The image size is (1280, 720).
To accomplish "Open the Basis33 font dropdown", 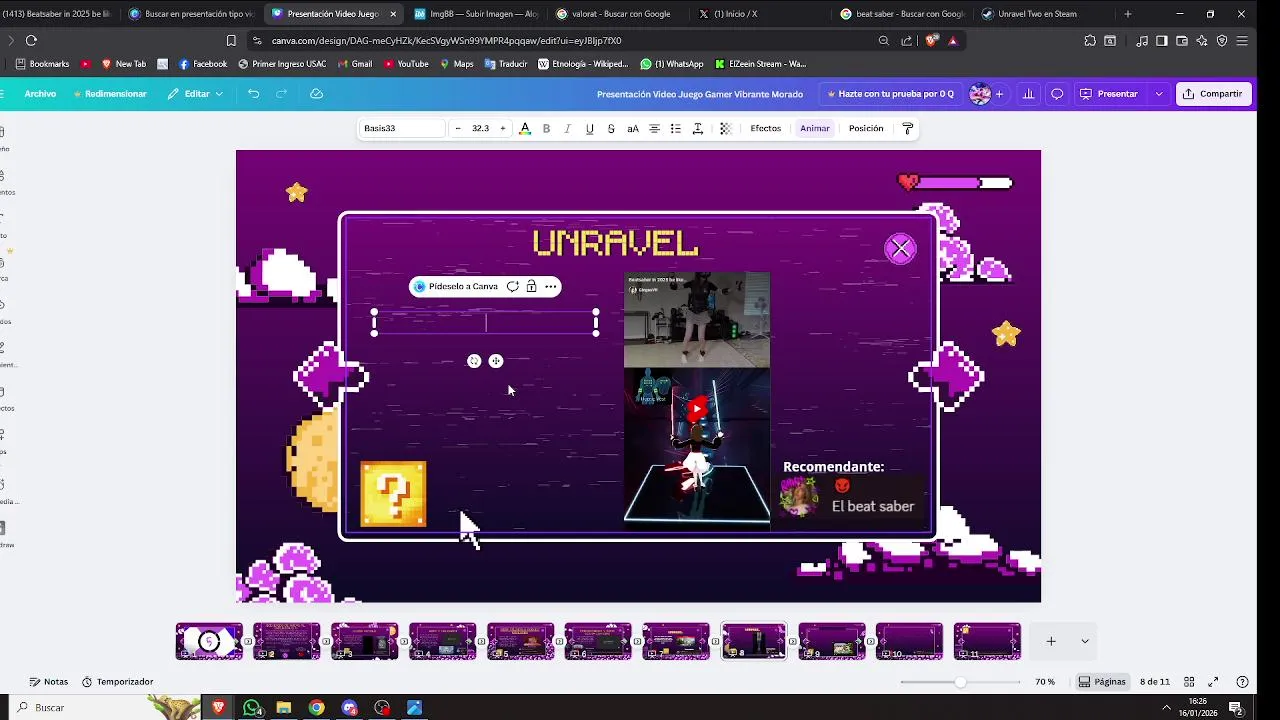I will click(x=402, y=128).
